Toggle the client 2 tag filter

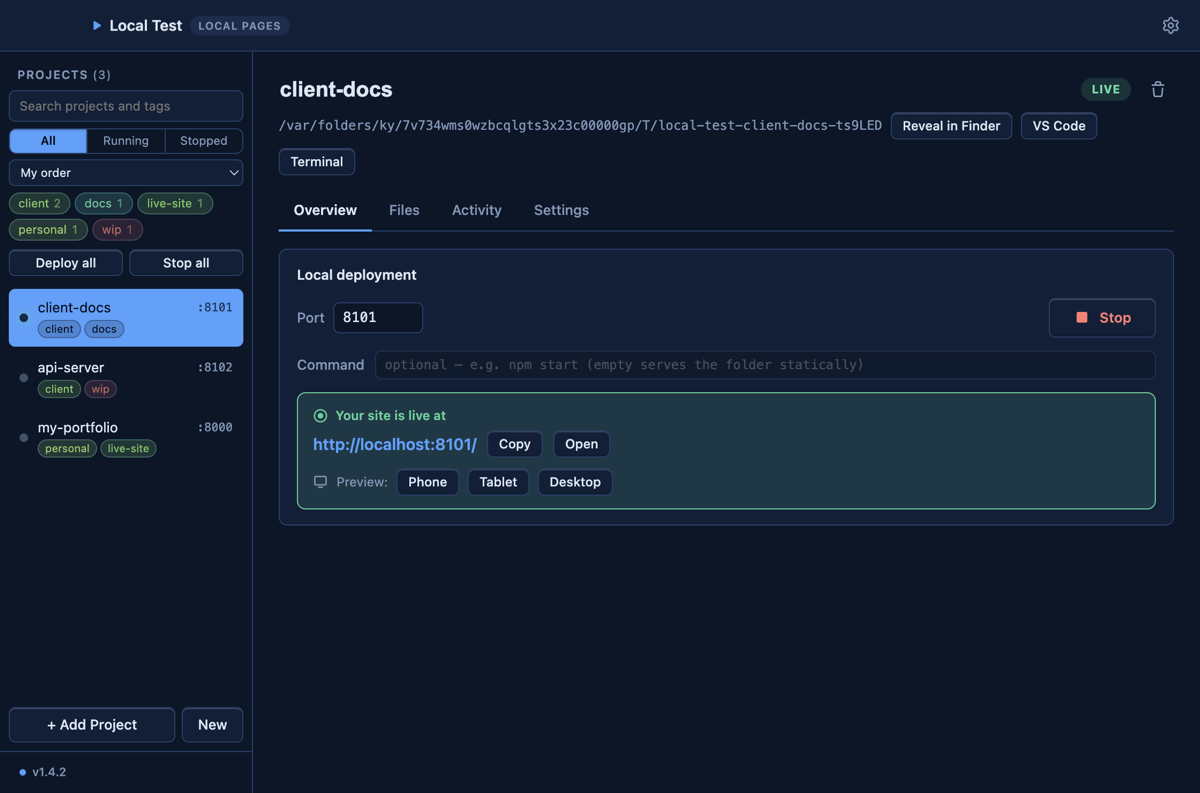click(40, 203)
